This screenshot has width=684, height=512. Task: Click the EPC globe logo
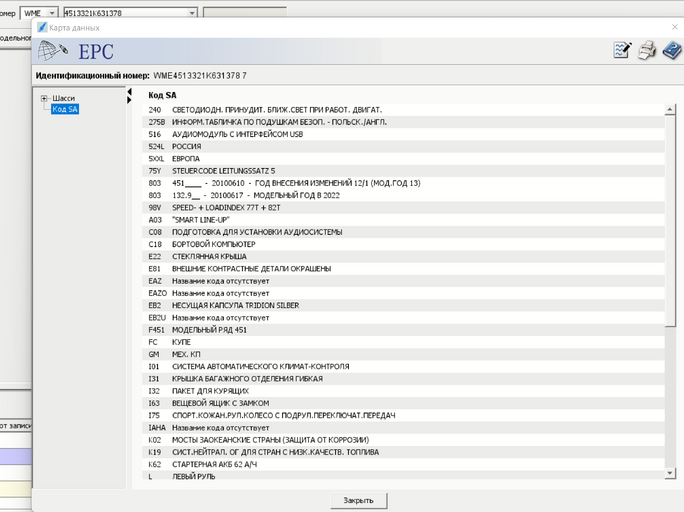coord(53,51)
